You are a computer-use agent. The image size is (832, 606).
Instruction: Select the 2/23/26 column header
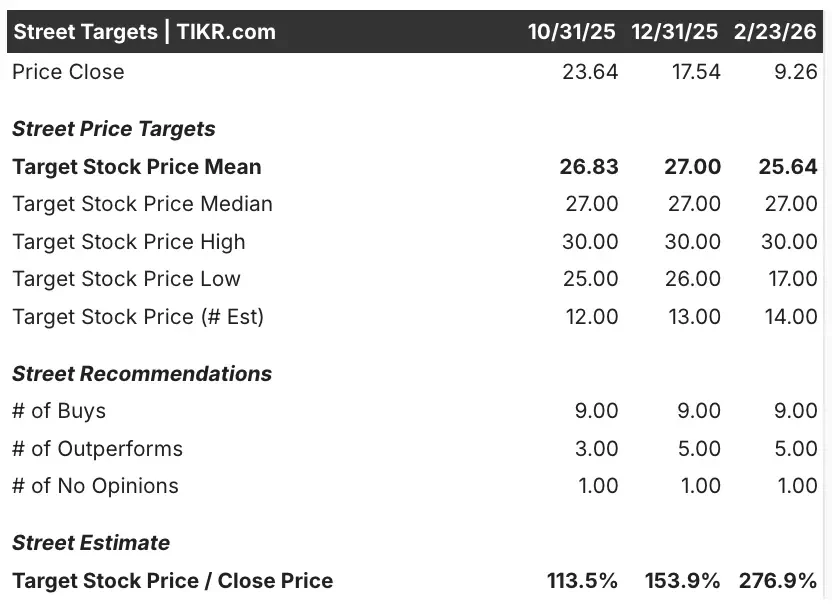point(775,32)
